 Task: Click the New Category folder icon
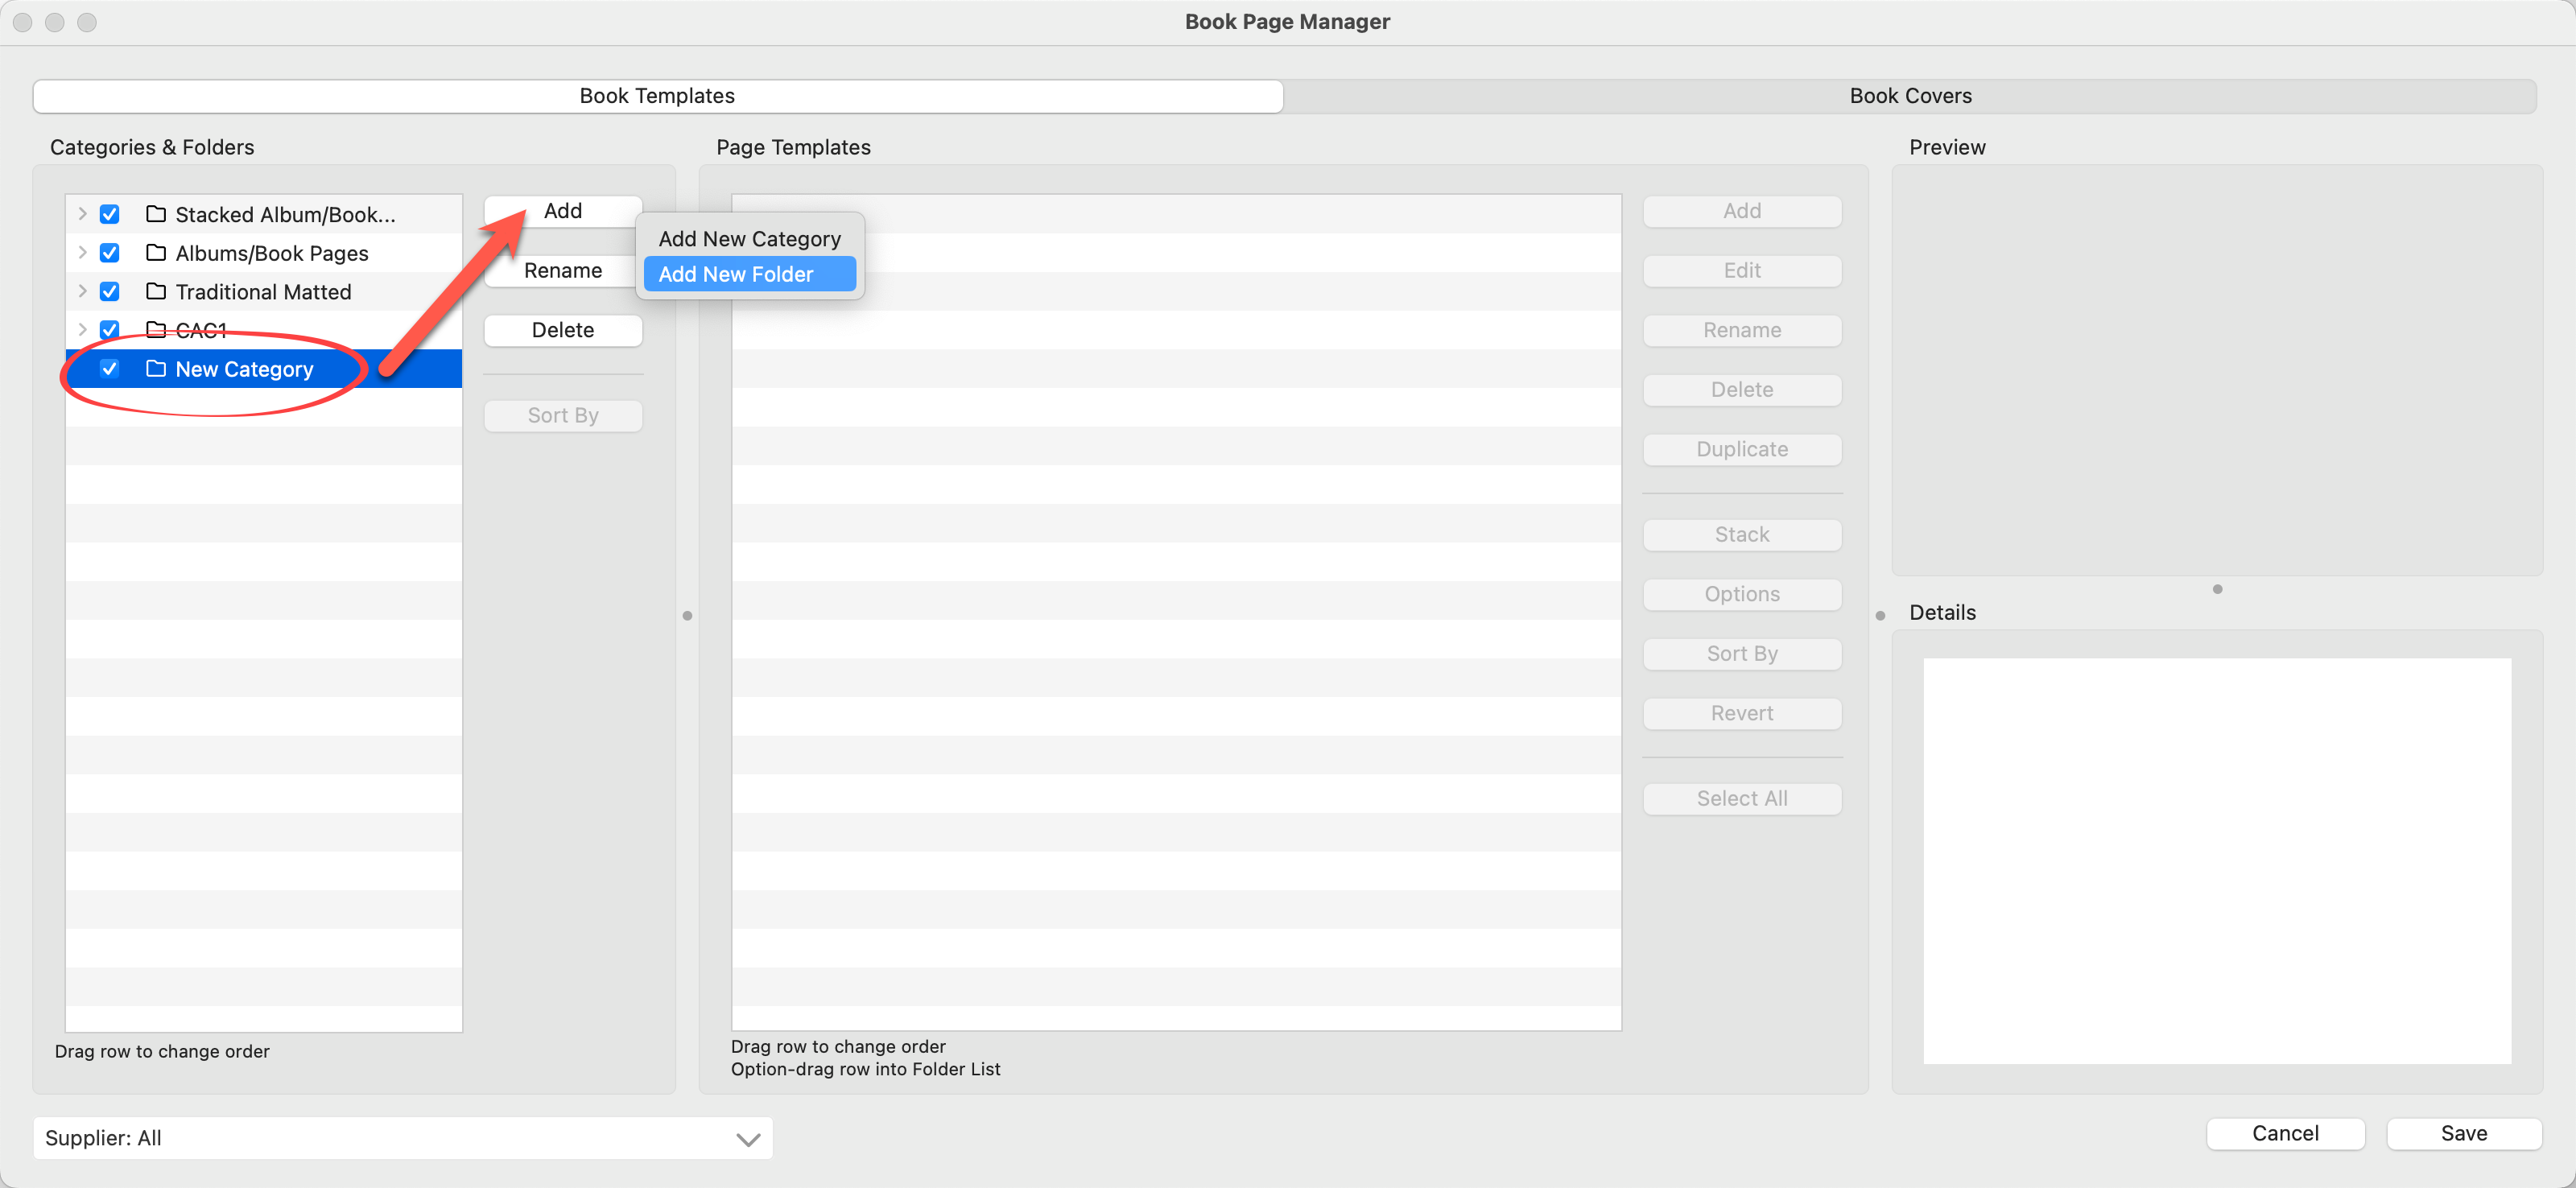(156, 369)
